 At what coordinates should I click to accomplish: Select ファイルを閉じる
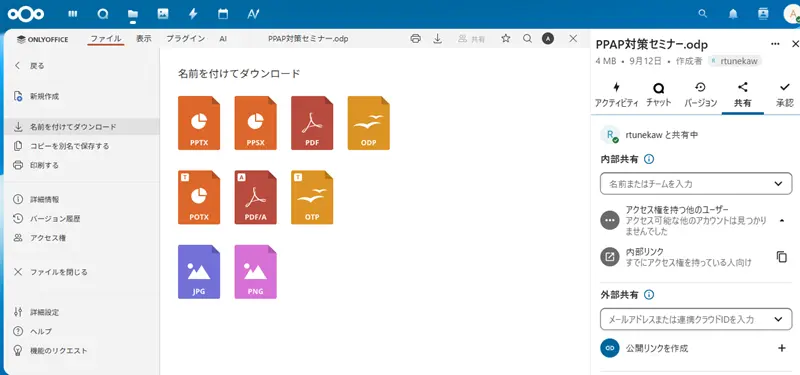tap(82, 272)
